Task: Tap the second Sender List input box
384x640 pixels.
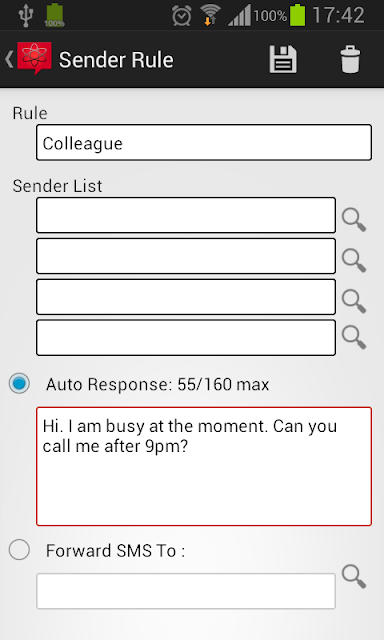Action: (x=186, y=256)
